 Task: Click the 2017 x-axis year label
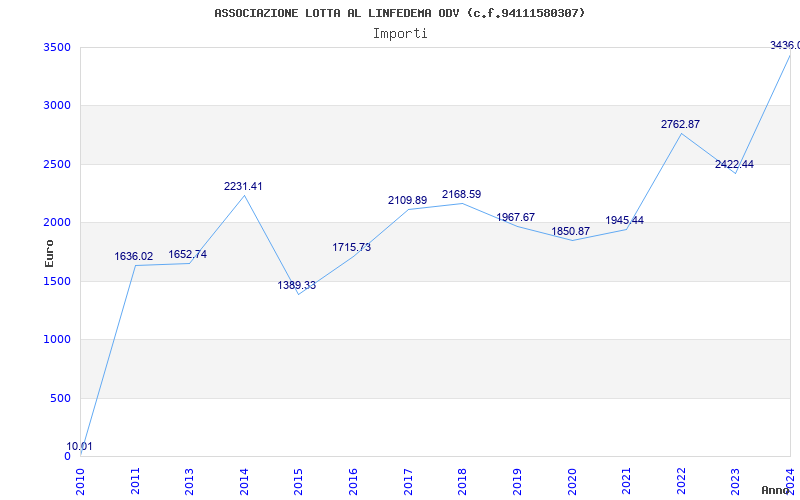tap(408, 481)
